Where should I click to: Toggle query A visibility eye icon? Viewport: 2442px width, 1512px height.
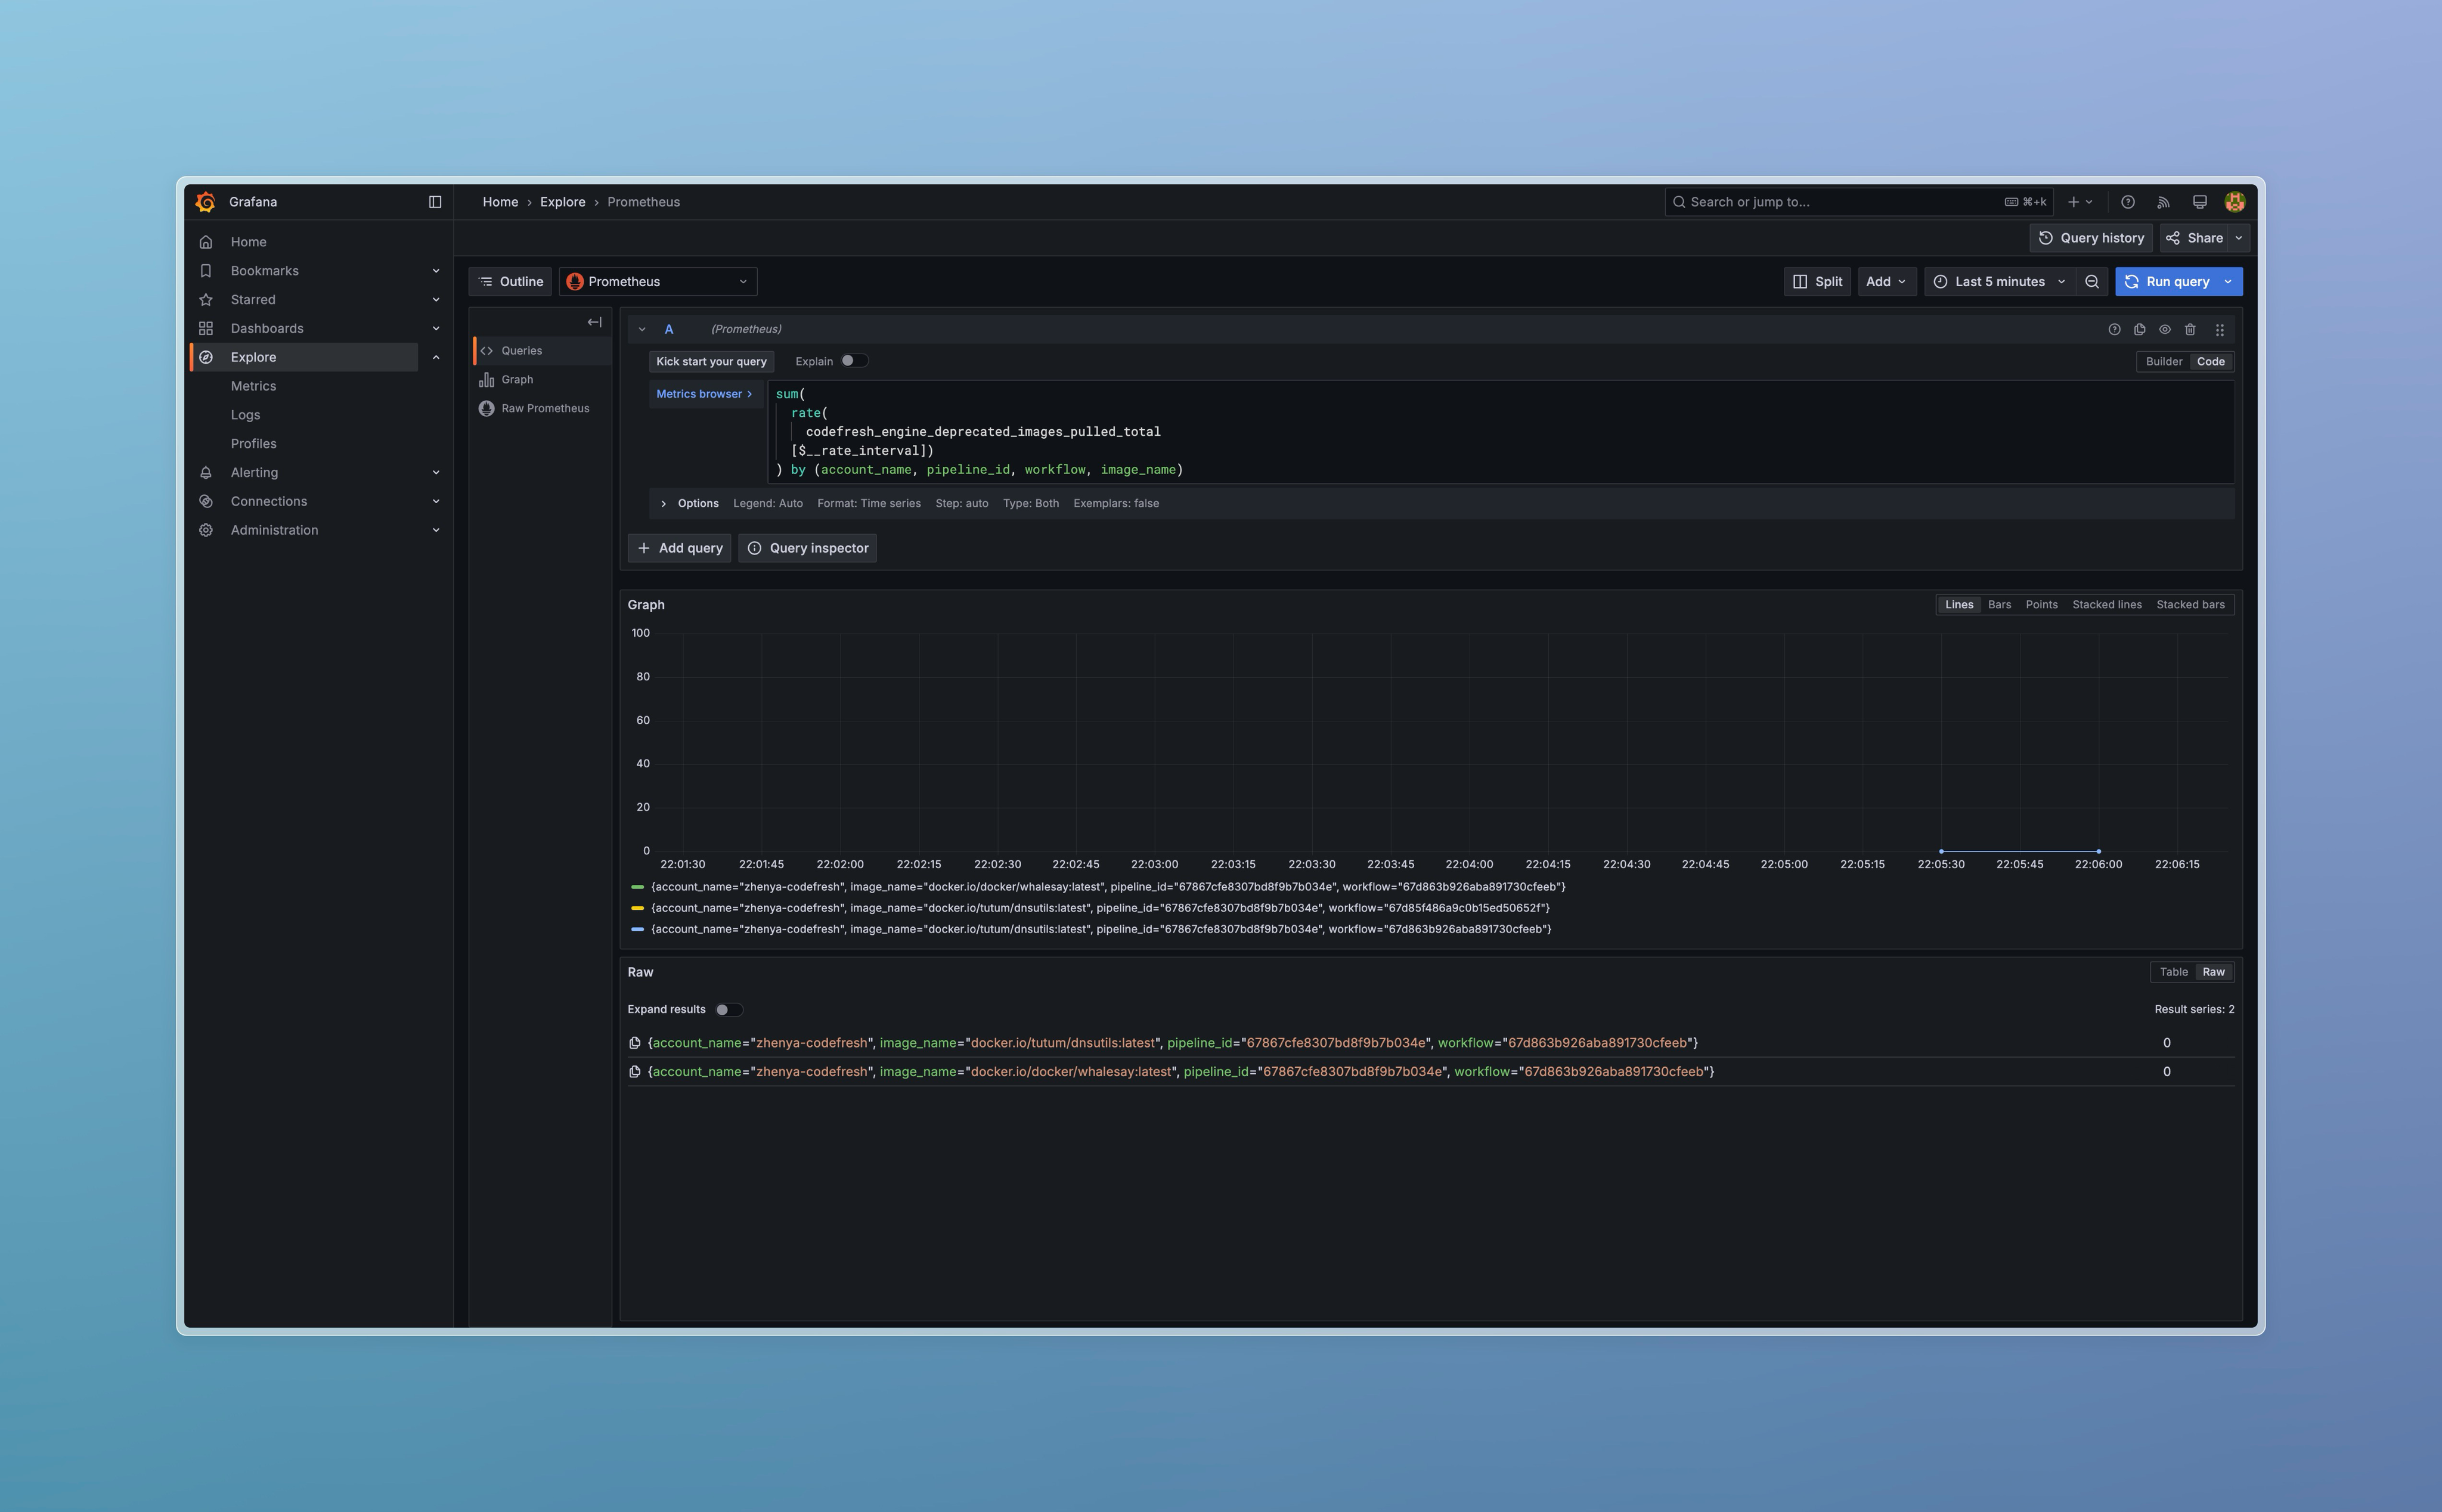2165,329
